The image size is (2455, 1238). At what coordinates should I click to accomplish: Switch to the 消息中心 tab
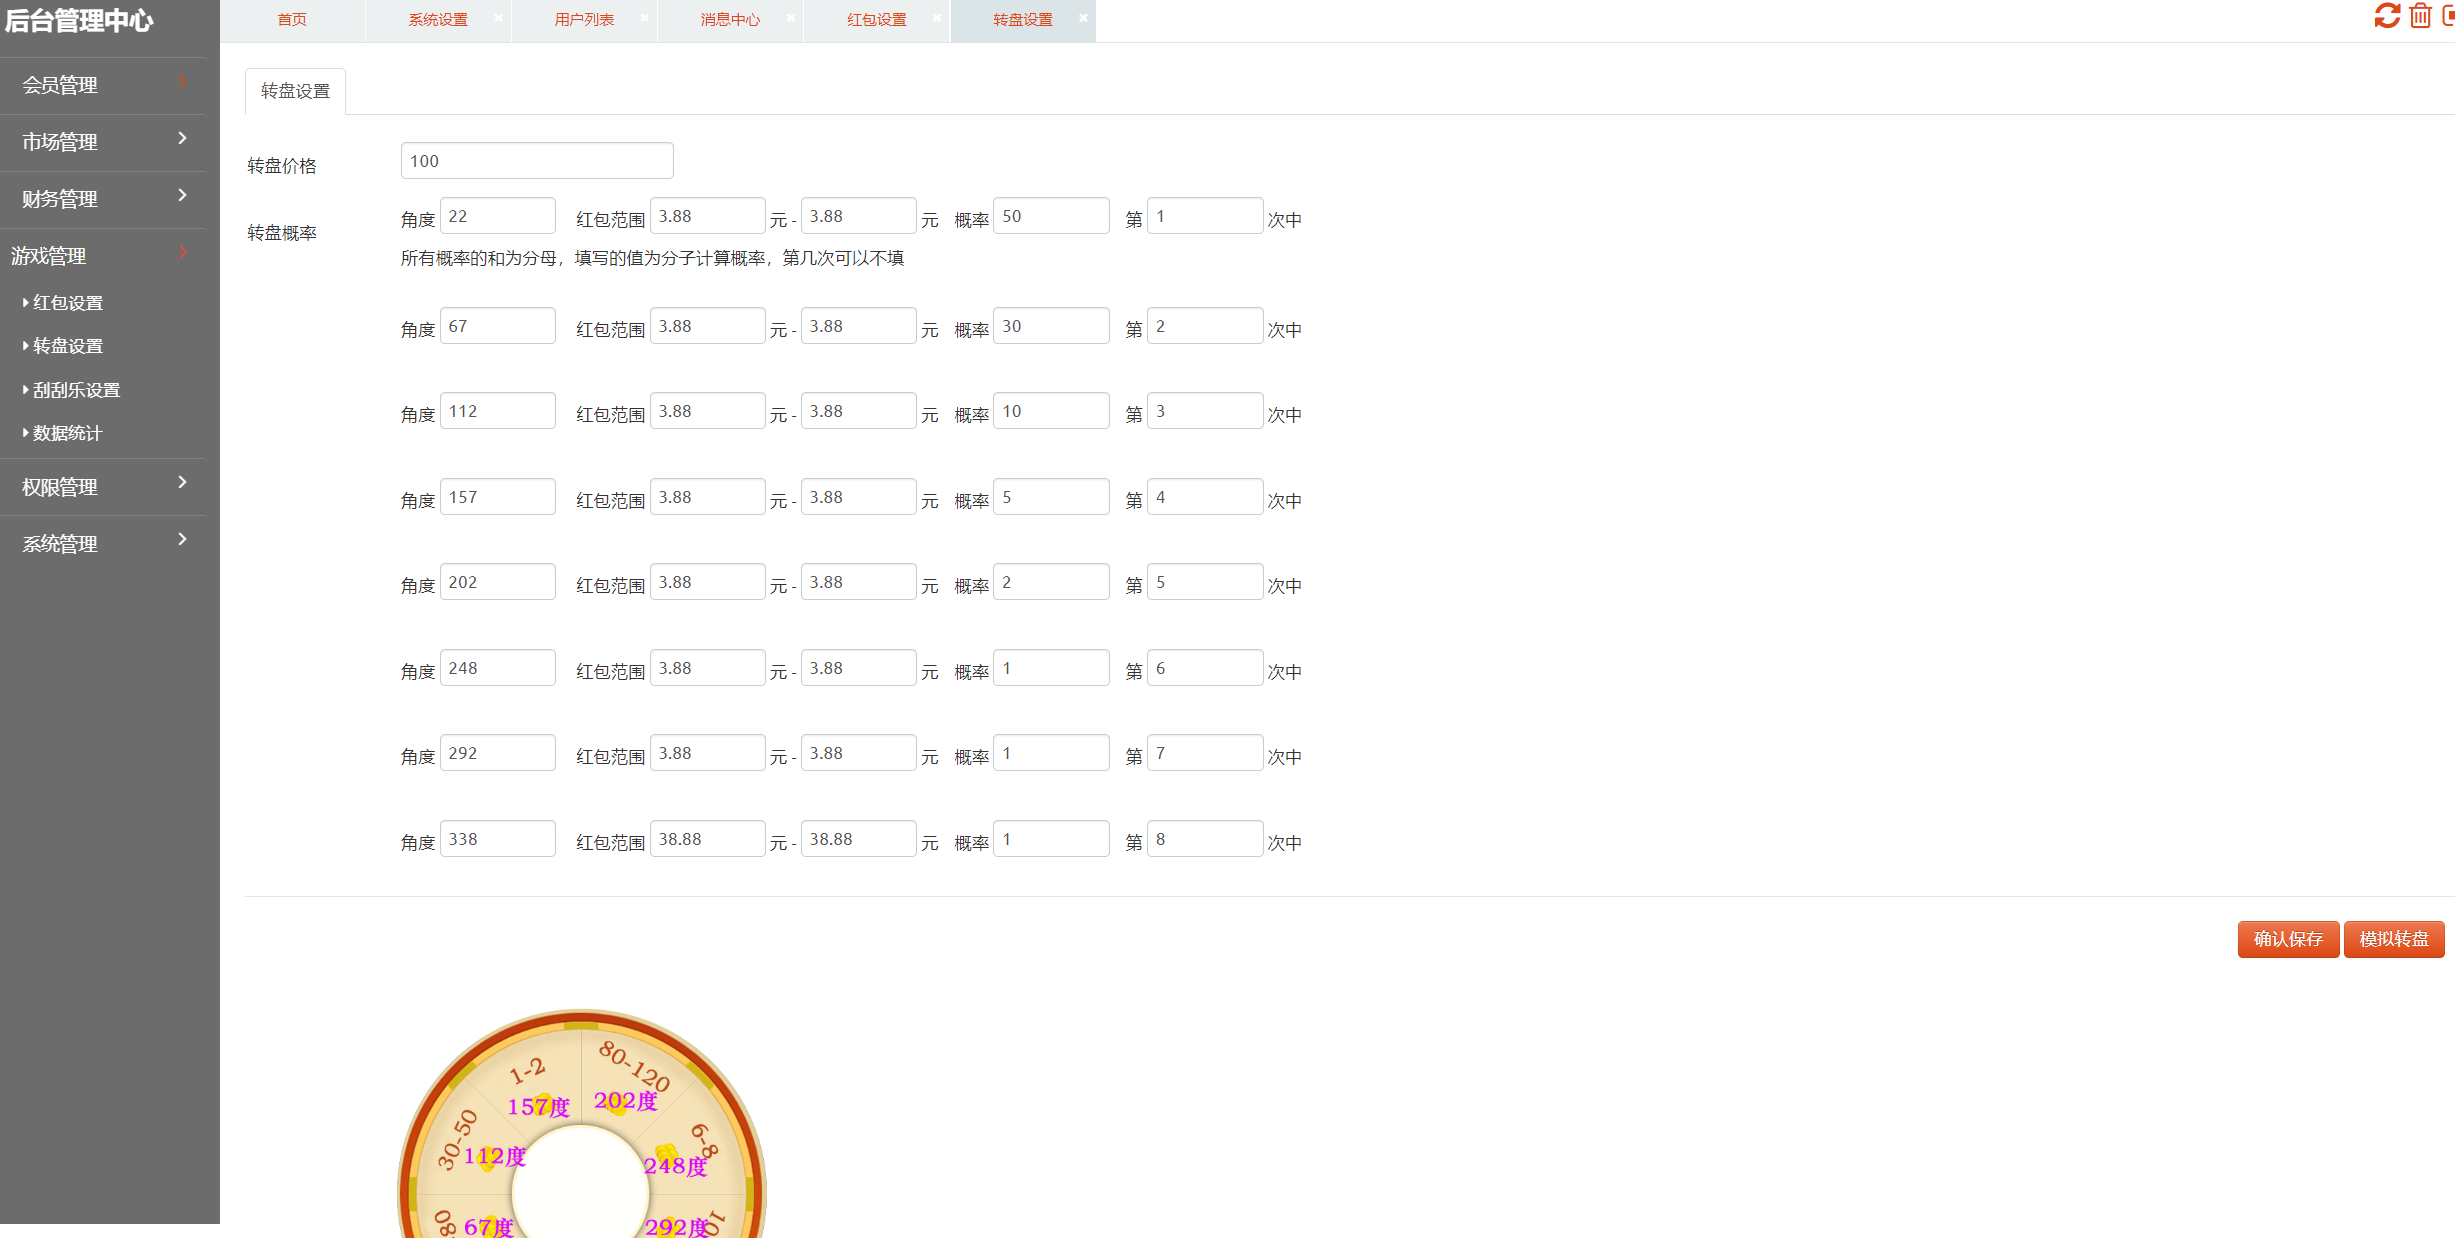[729, 20]
